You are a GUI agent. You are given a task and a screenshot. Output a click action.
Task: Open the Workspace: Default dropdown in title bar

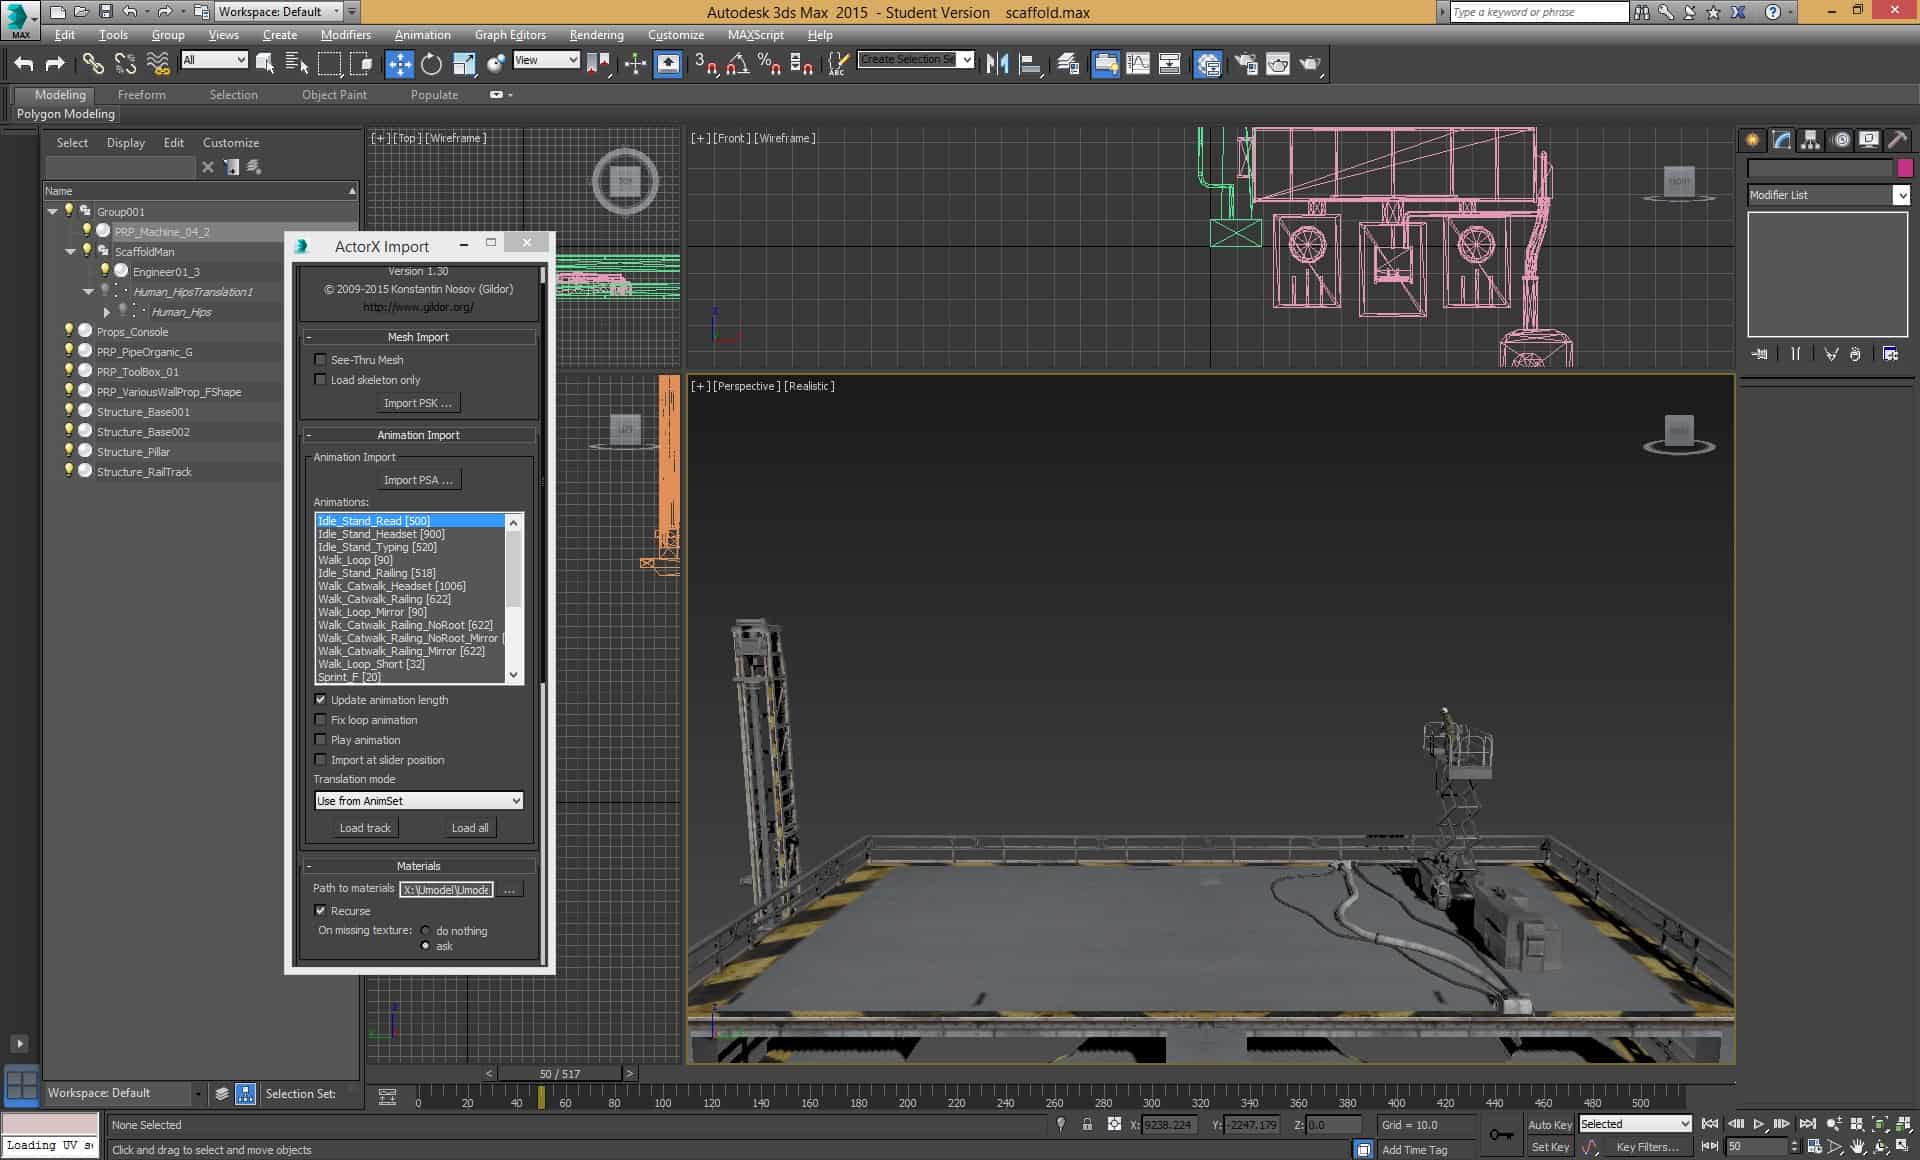tap(280, 12)
